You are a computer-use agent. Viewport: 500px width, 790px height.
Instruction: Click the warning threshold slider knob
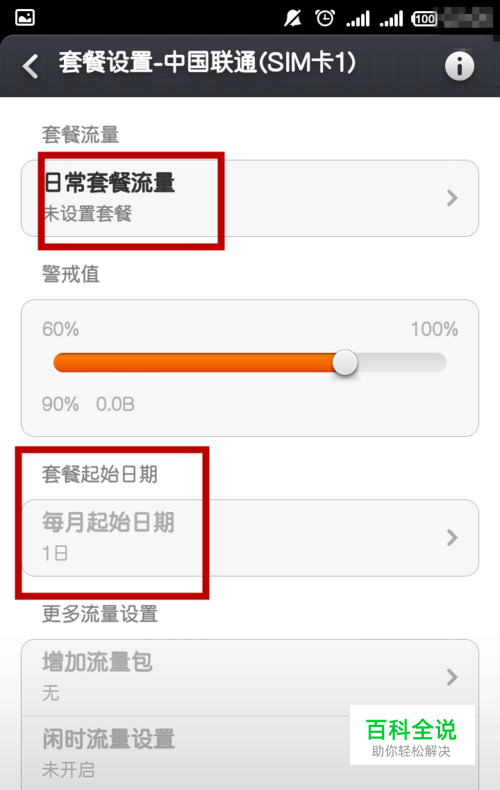345,363
